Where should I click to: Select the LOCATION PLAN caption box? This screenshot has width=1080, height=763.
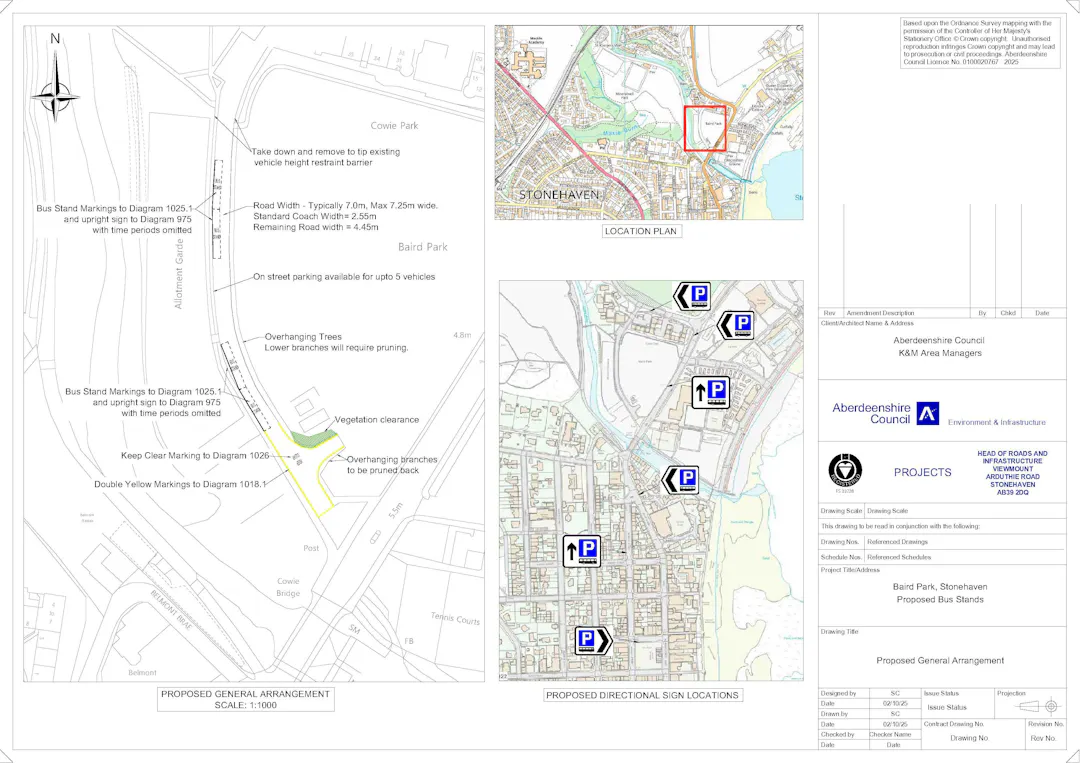pyautogui.click(x=642, y=231)
